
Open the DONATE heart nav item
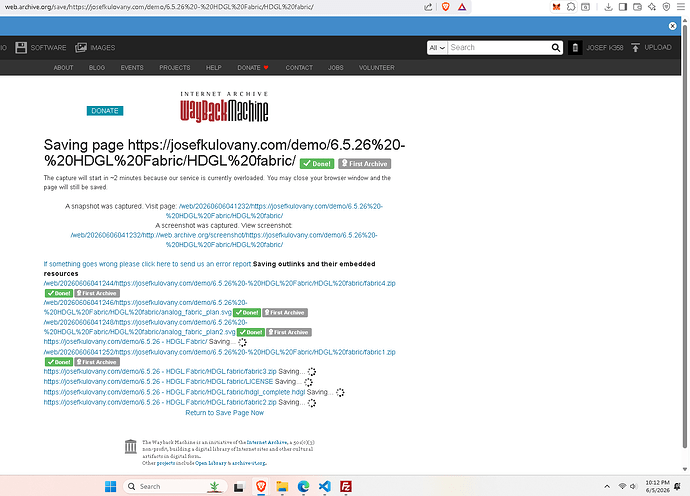[x=253, y=68]
